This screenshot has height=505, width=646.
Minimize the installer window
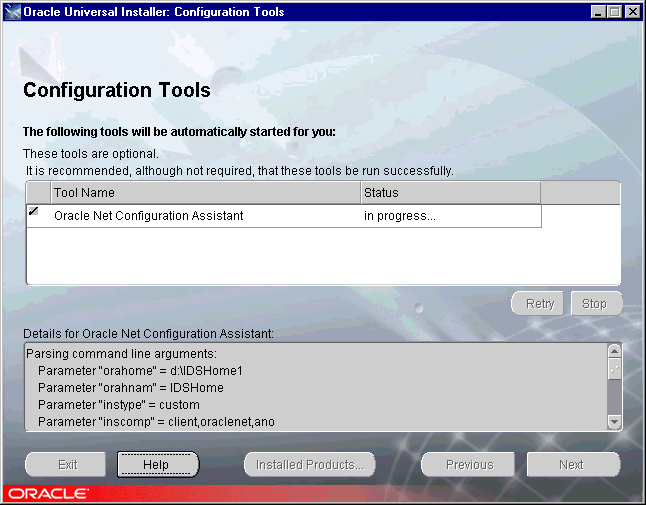click(x=598, y=12)
